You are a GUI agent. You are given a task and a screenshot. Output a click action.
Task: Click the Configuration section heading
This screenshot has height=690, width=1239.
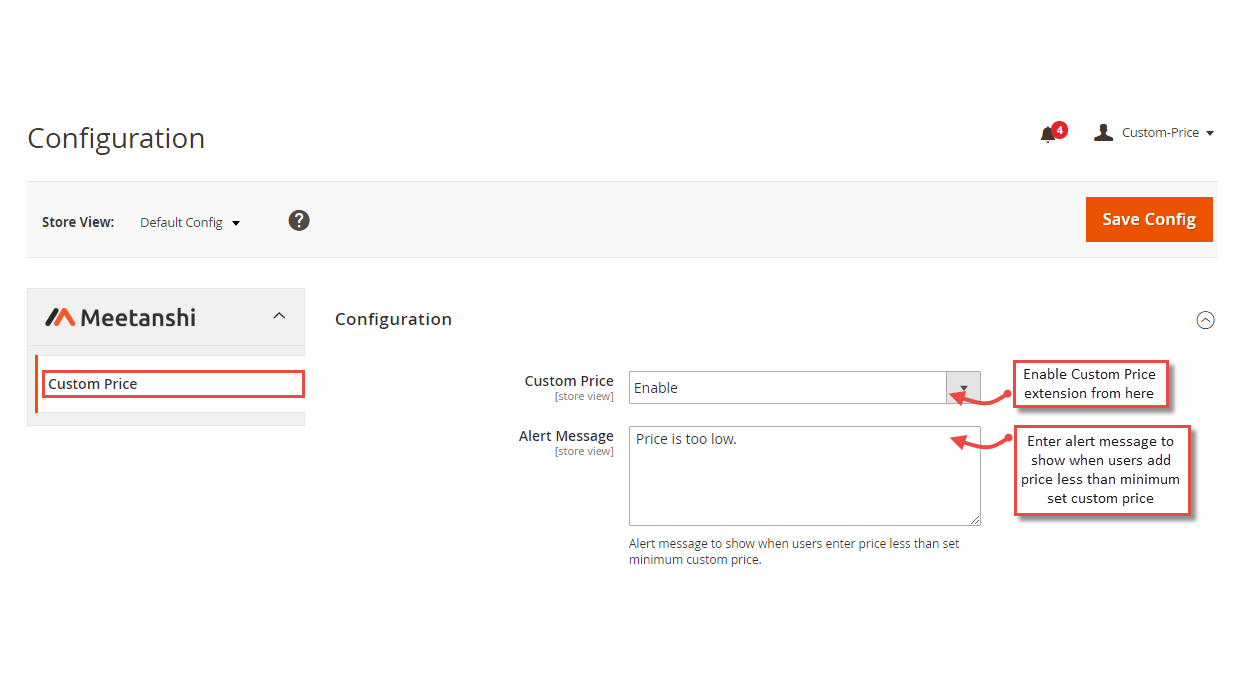393,319
